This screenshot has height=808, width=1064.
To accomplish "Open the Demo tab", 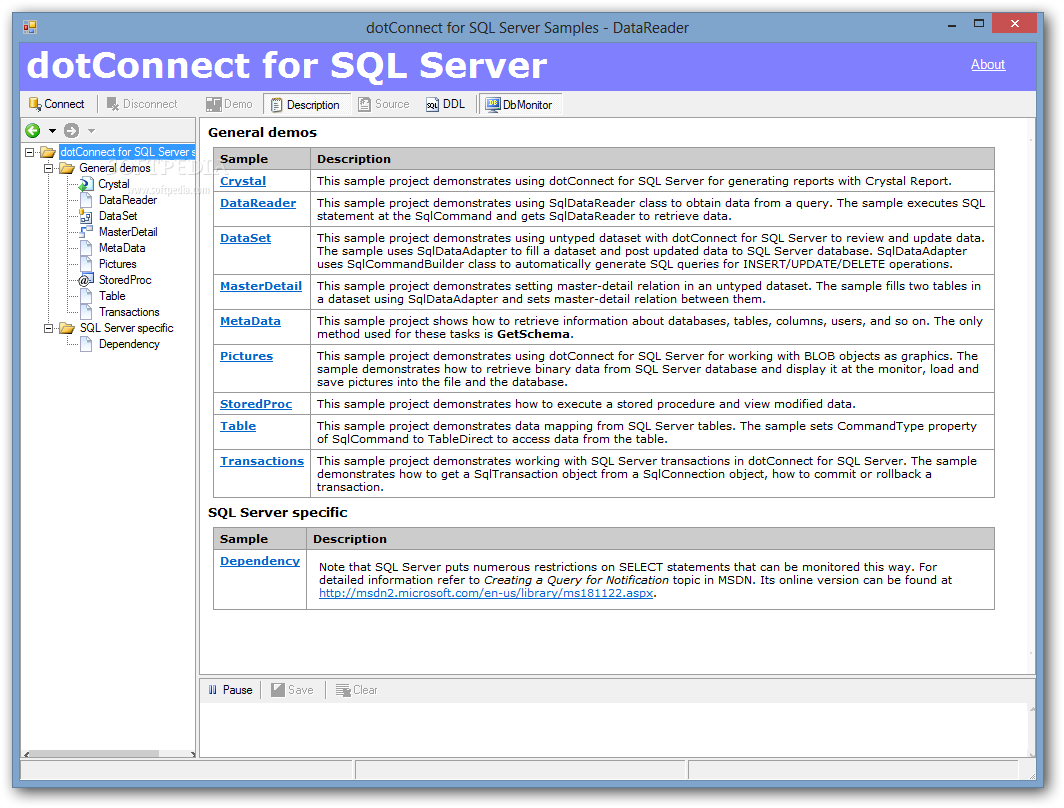I will (229, 104).
